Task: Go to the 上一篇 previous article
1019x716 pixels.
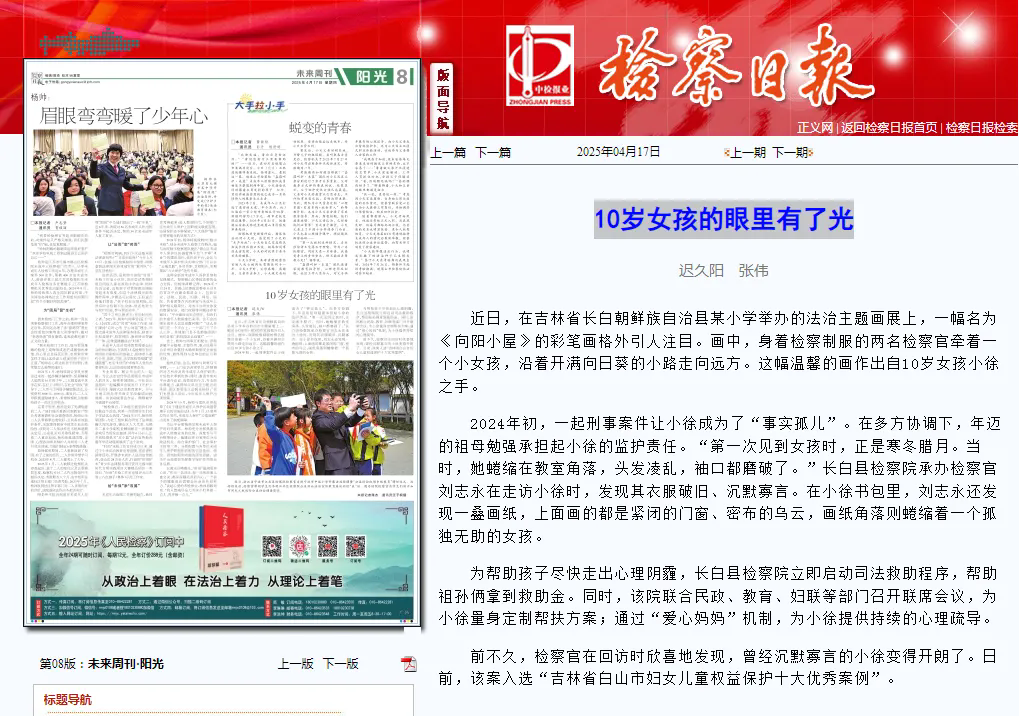Action: pyautogui.click(x=448, y=152)
